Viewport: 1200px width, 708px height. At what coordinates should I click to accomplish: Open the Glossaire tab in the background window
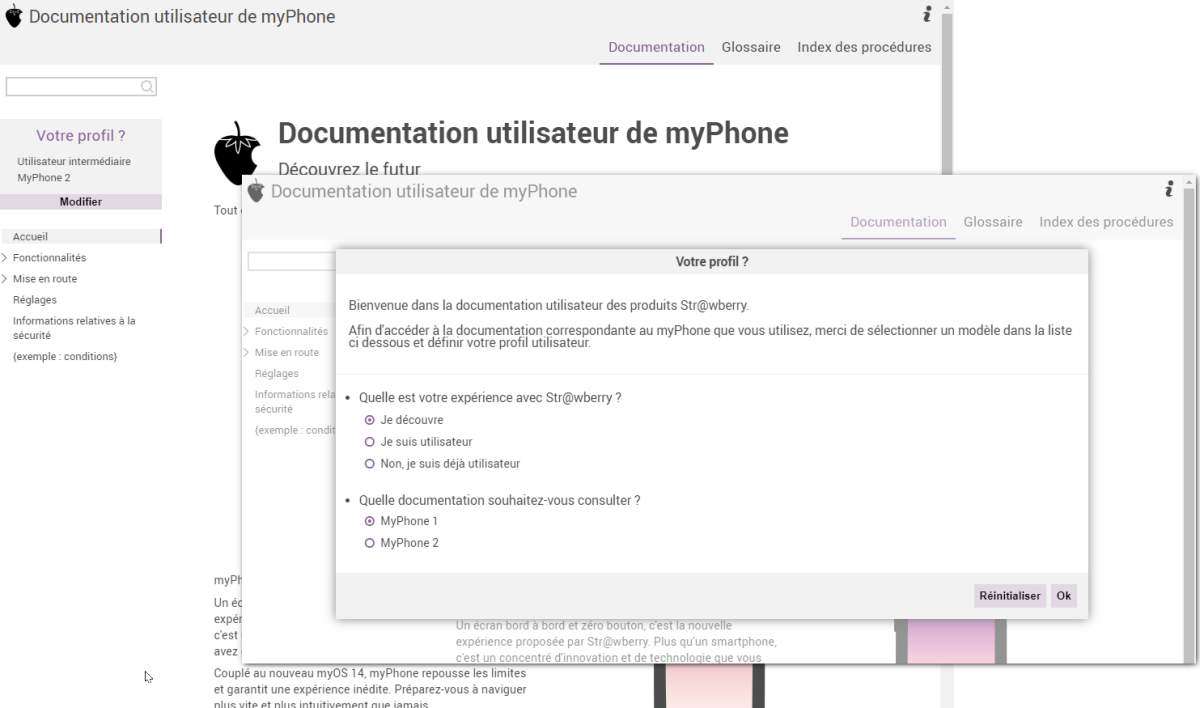(750, 47)
